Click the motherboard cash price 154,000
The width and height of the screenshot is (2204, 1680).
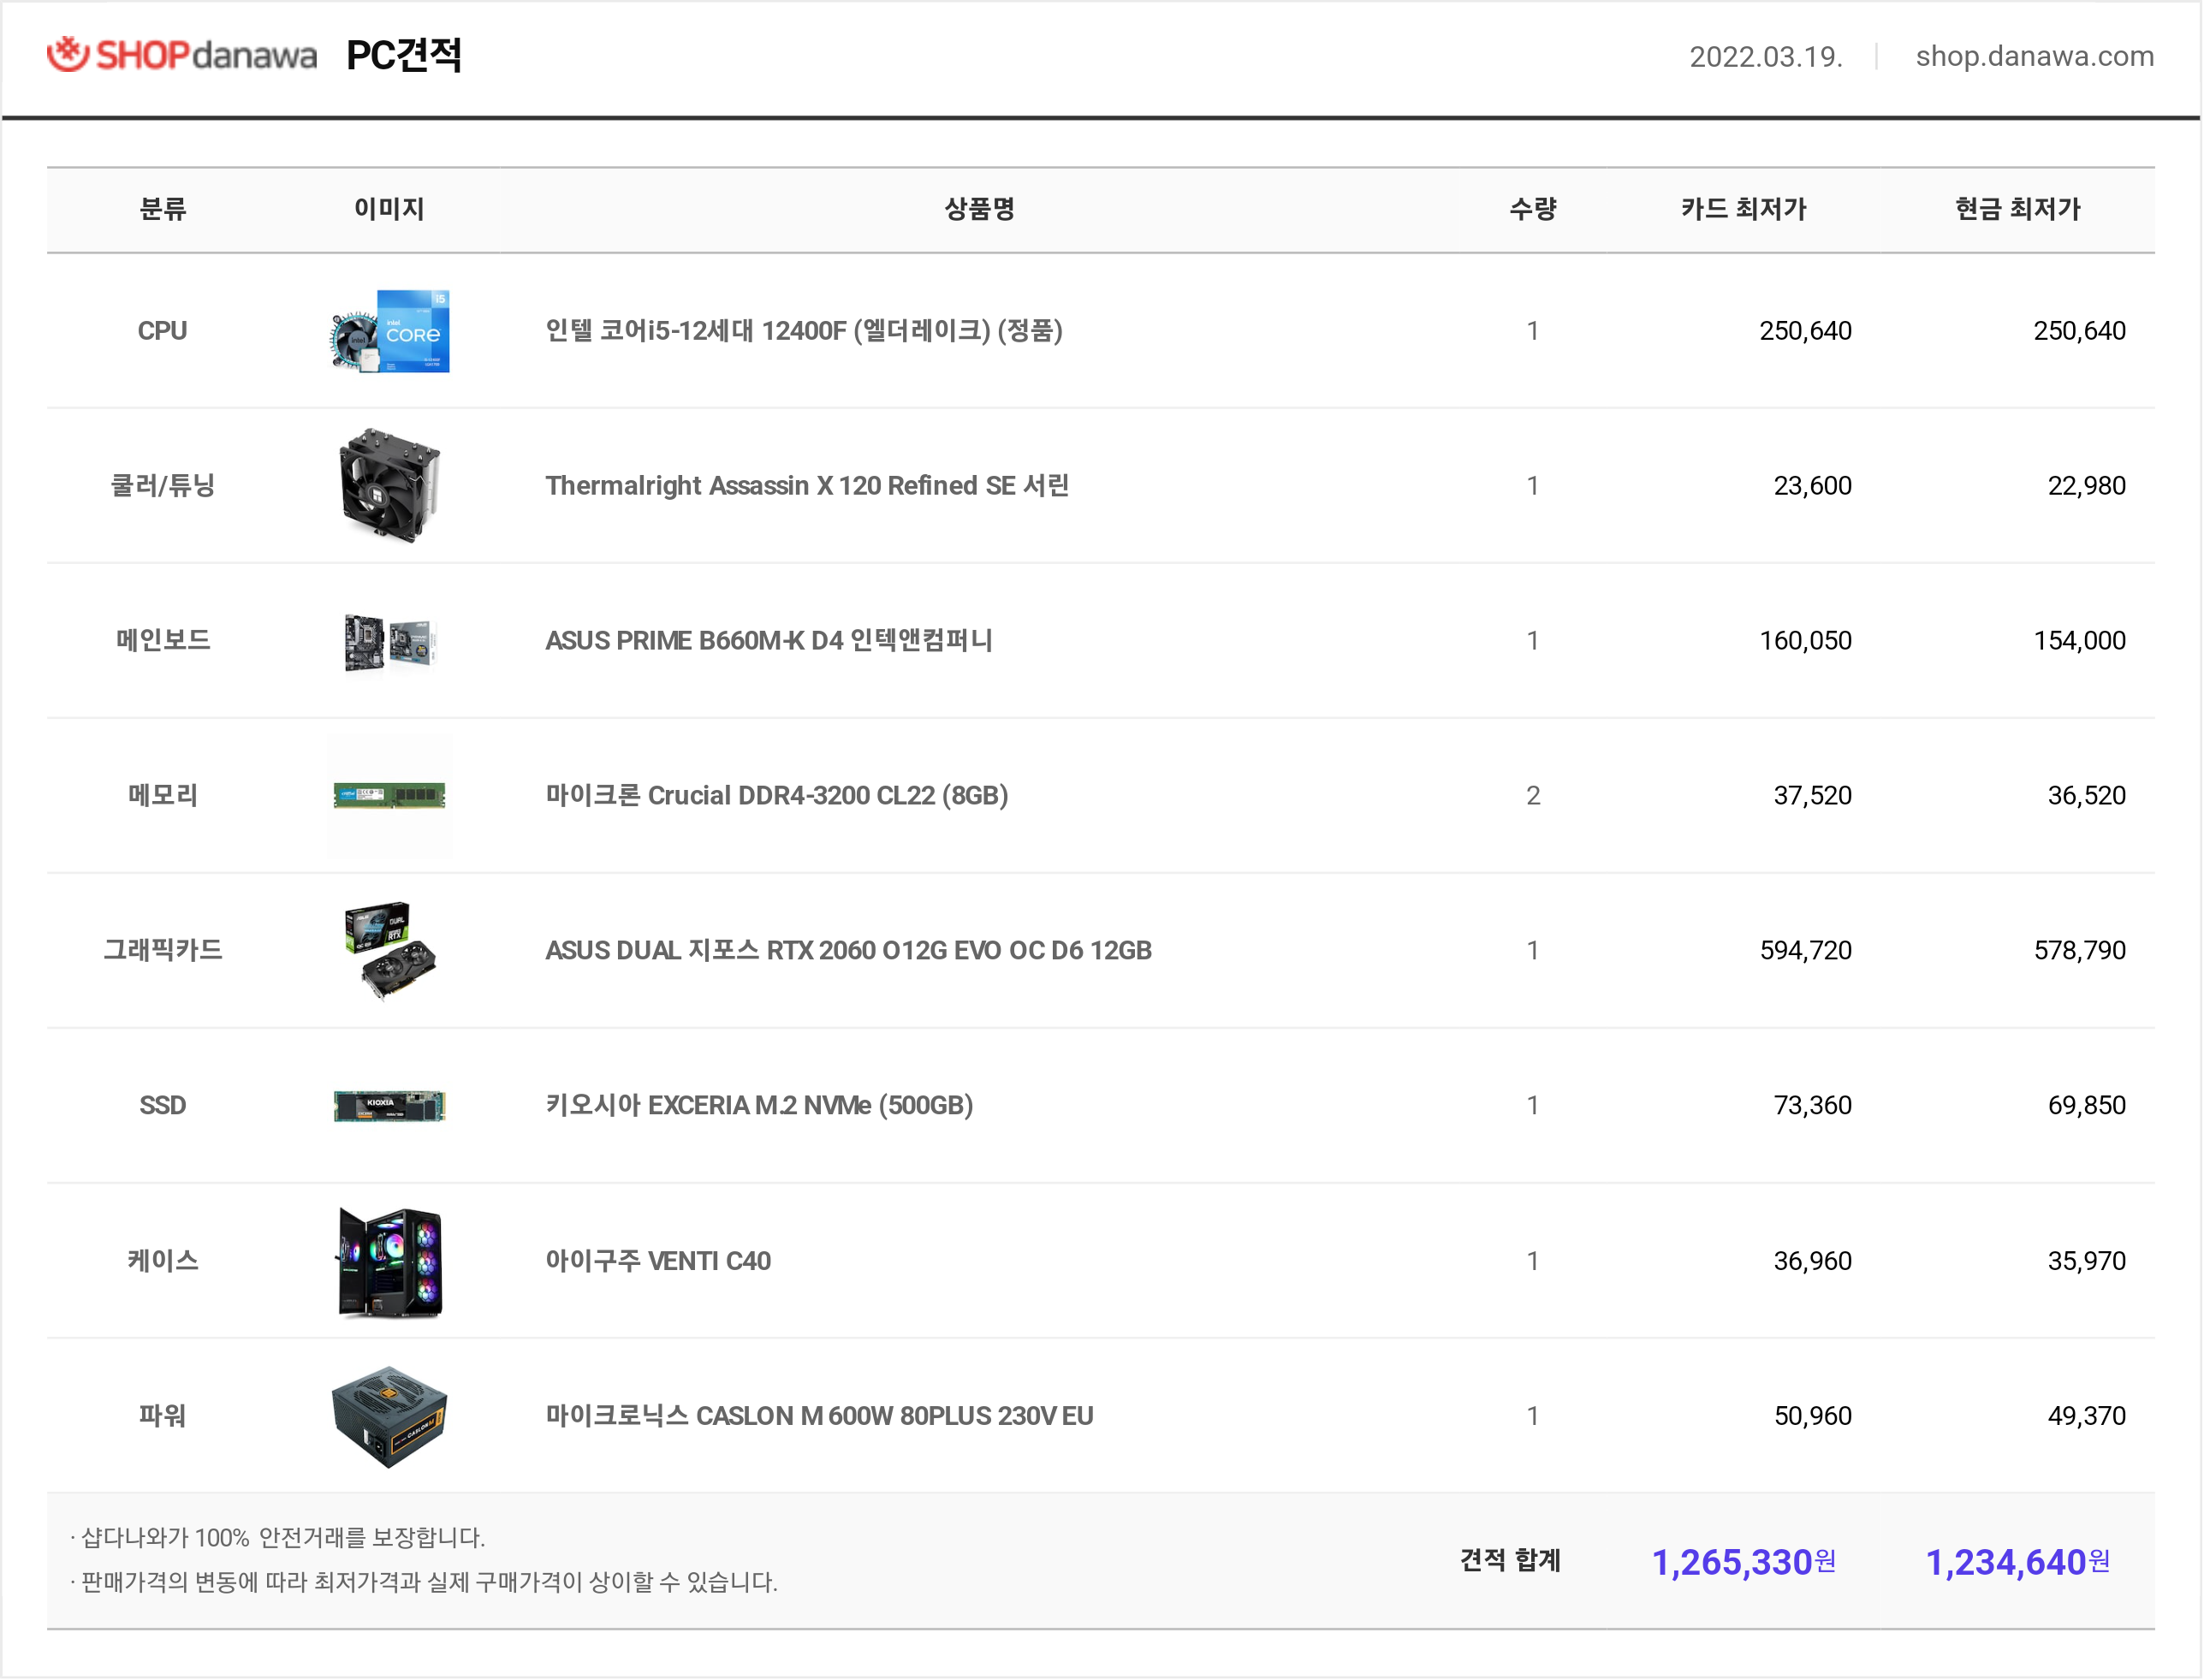click(2080, 641)
